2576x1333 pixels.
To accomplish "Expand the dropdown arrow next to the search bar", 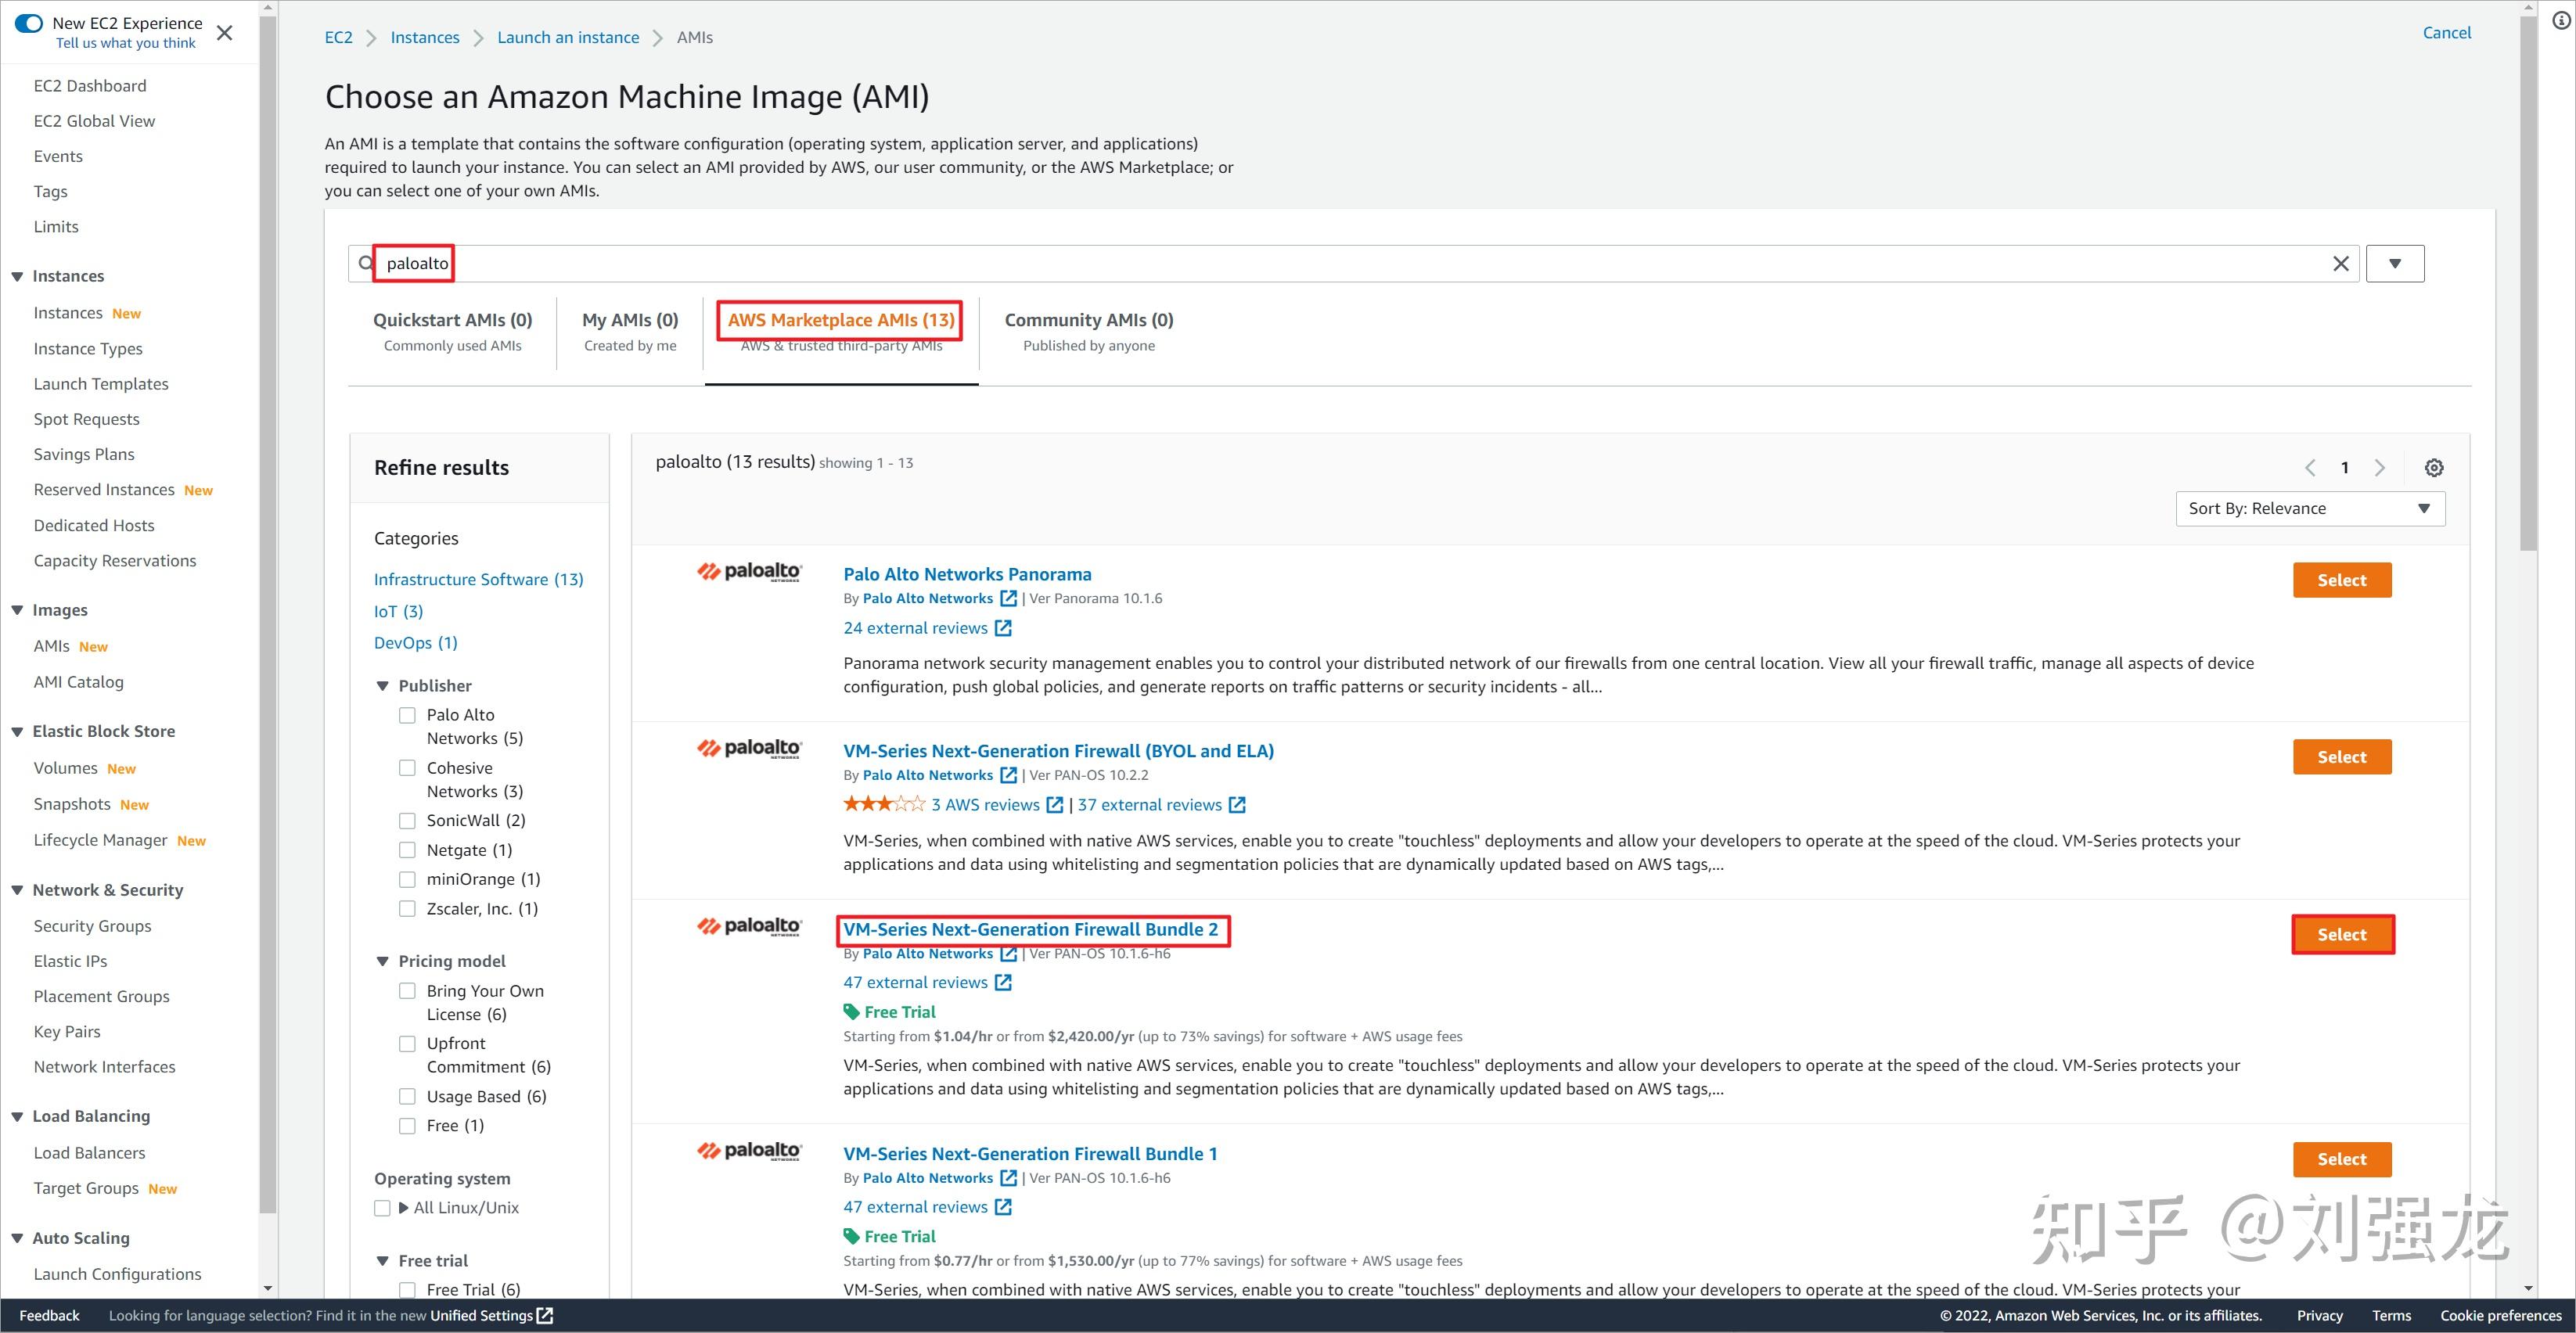I will (2395, 264).
